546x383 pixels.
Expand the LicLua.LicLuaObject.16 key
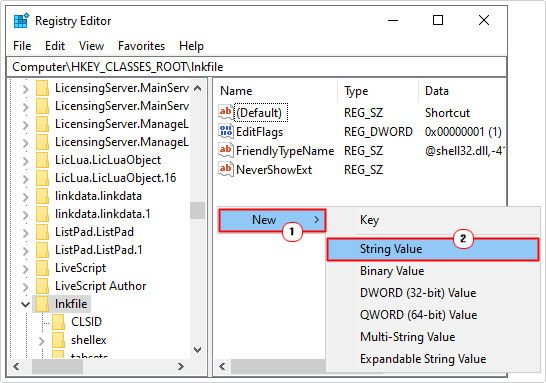[x=25, y=179]
